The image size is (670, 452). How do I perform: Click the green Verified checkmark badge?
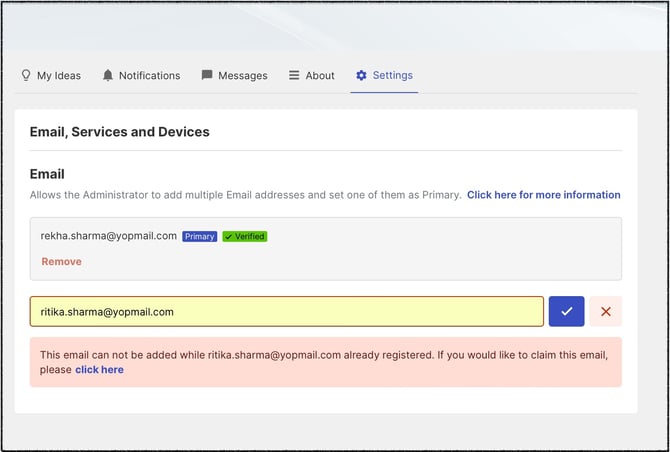245,236
